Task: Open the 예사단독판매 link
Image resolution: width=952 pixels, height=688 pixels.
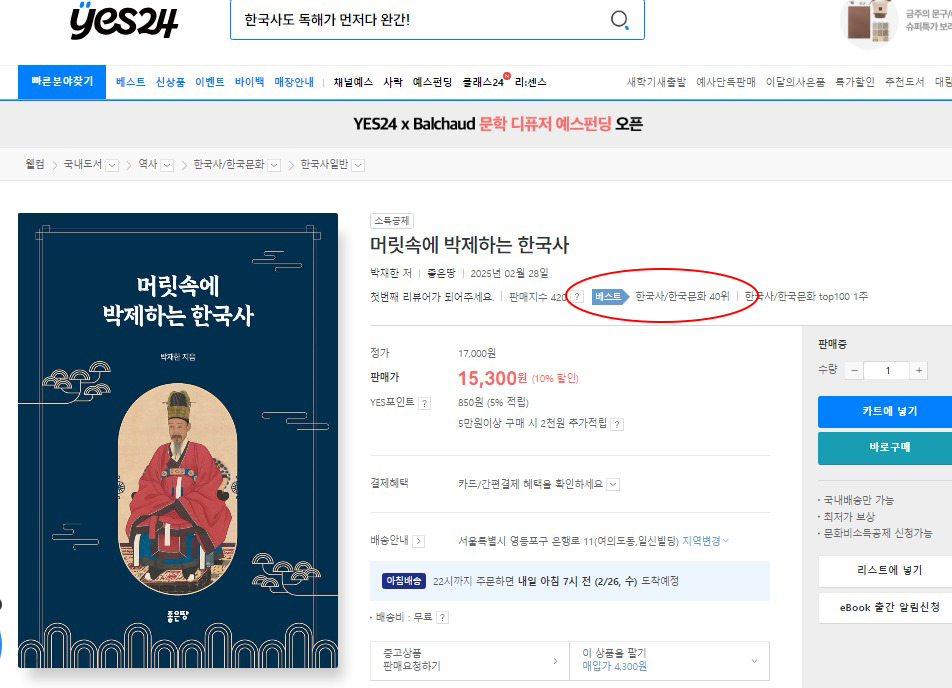Action: (726, 82)
